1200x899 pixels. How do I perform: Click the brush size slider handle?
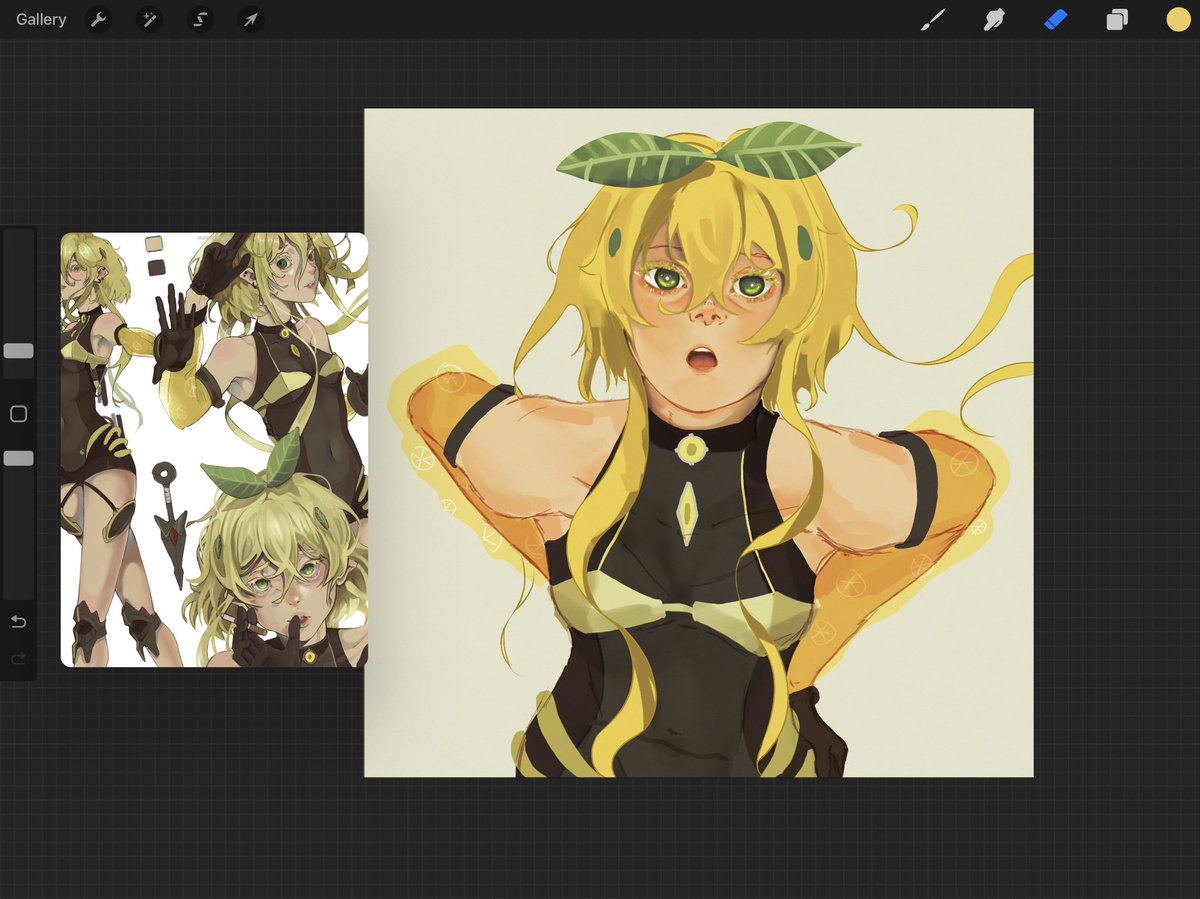coord(18,351)
